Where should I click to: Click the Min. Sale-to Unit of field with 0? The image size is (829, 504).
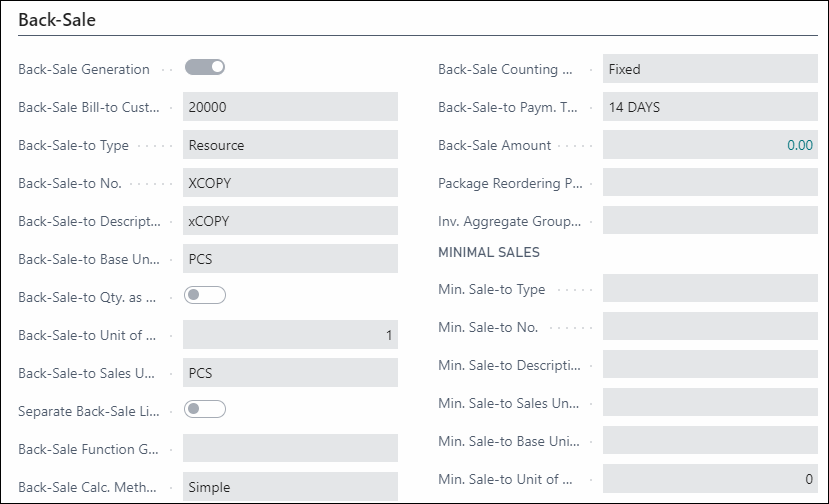click(x=710, y=479)
